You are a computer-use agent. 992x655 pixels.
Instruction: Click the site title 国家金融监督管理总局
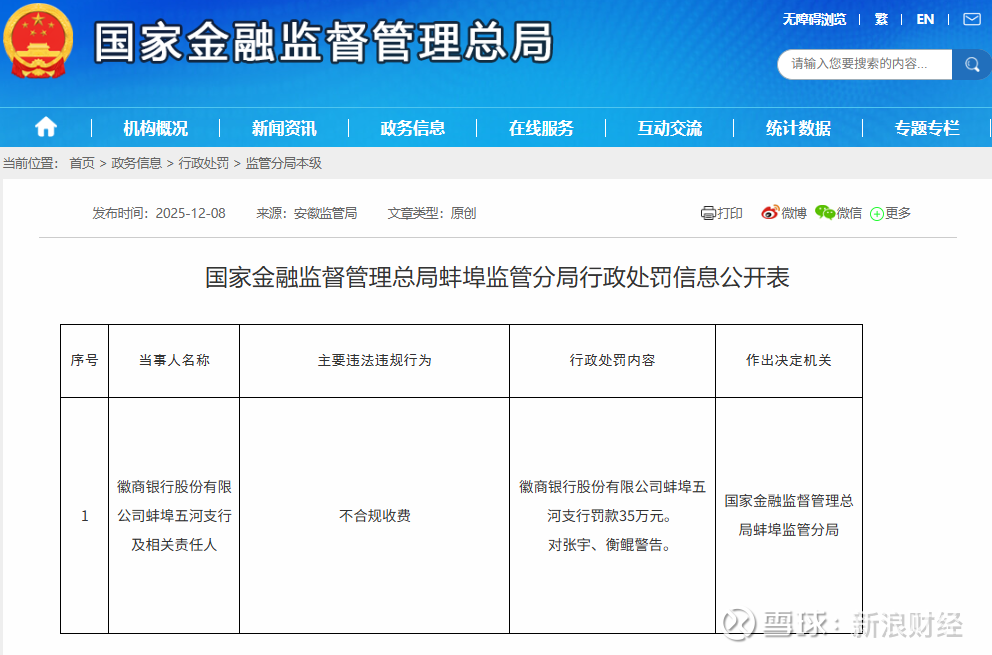pos(324,42)
